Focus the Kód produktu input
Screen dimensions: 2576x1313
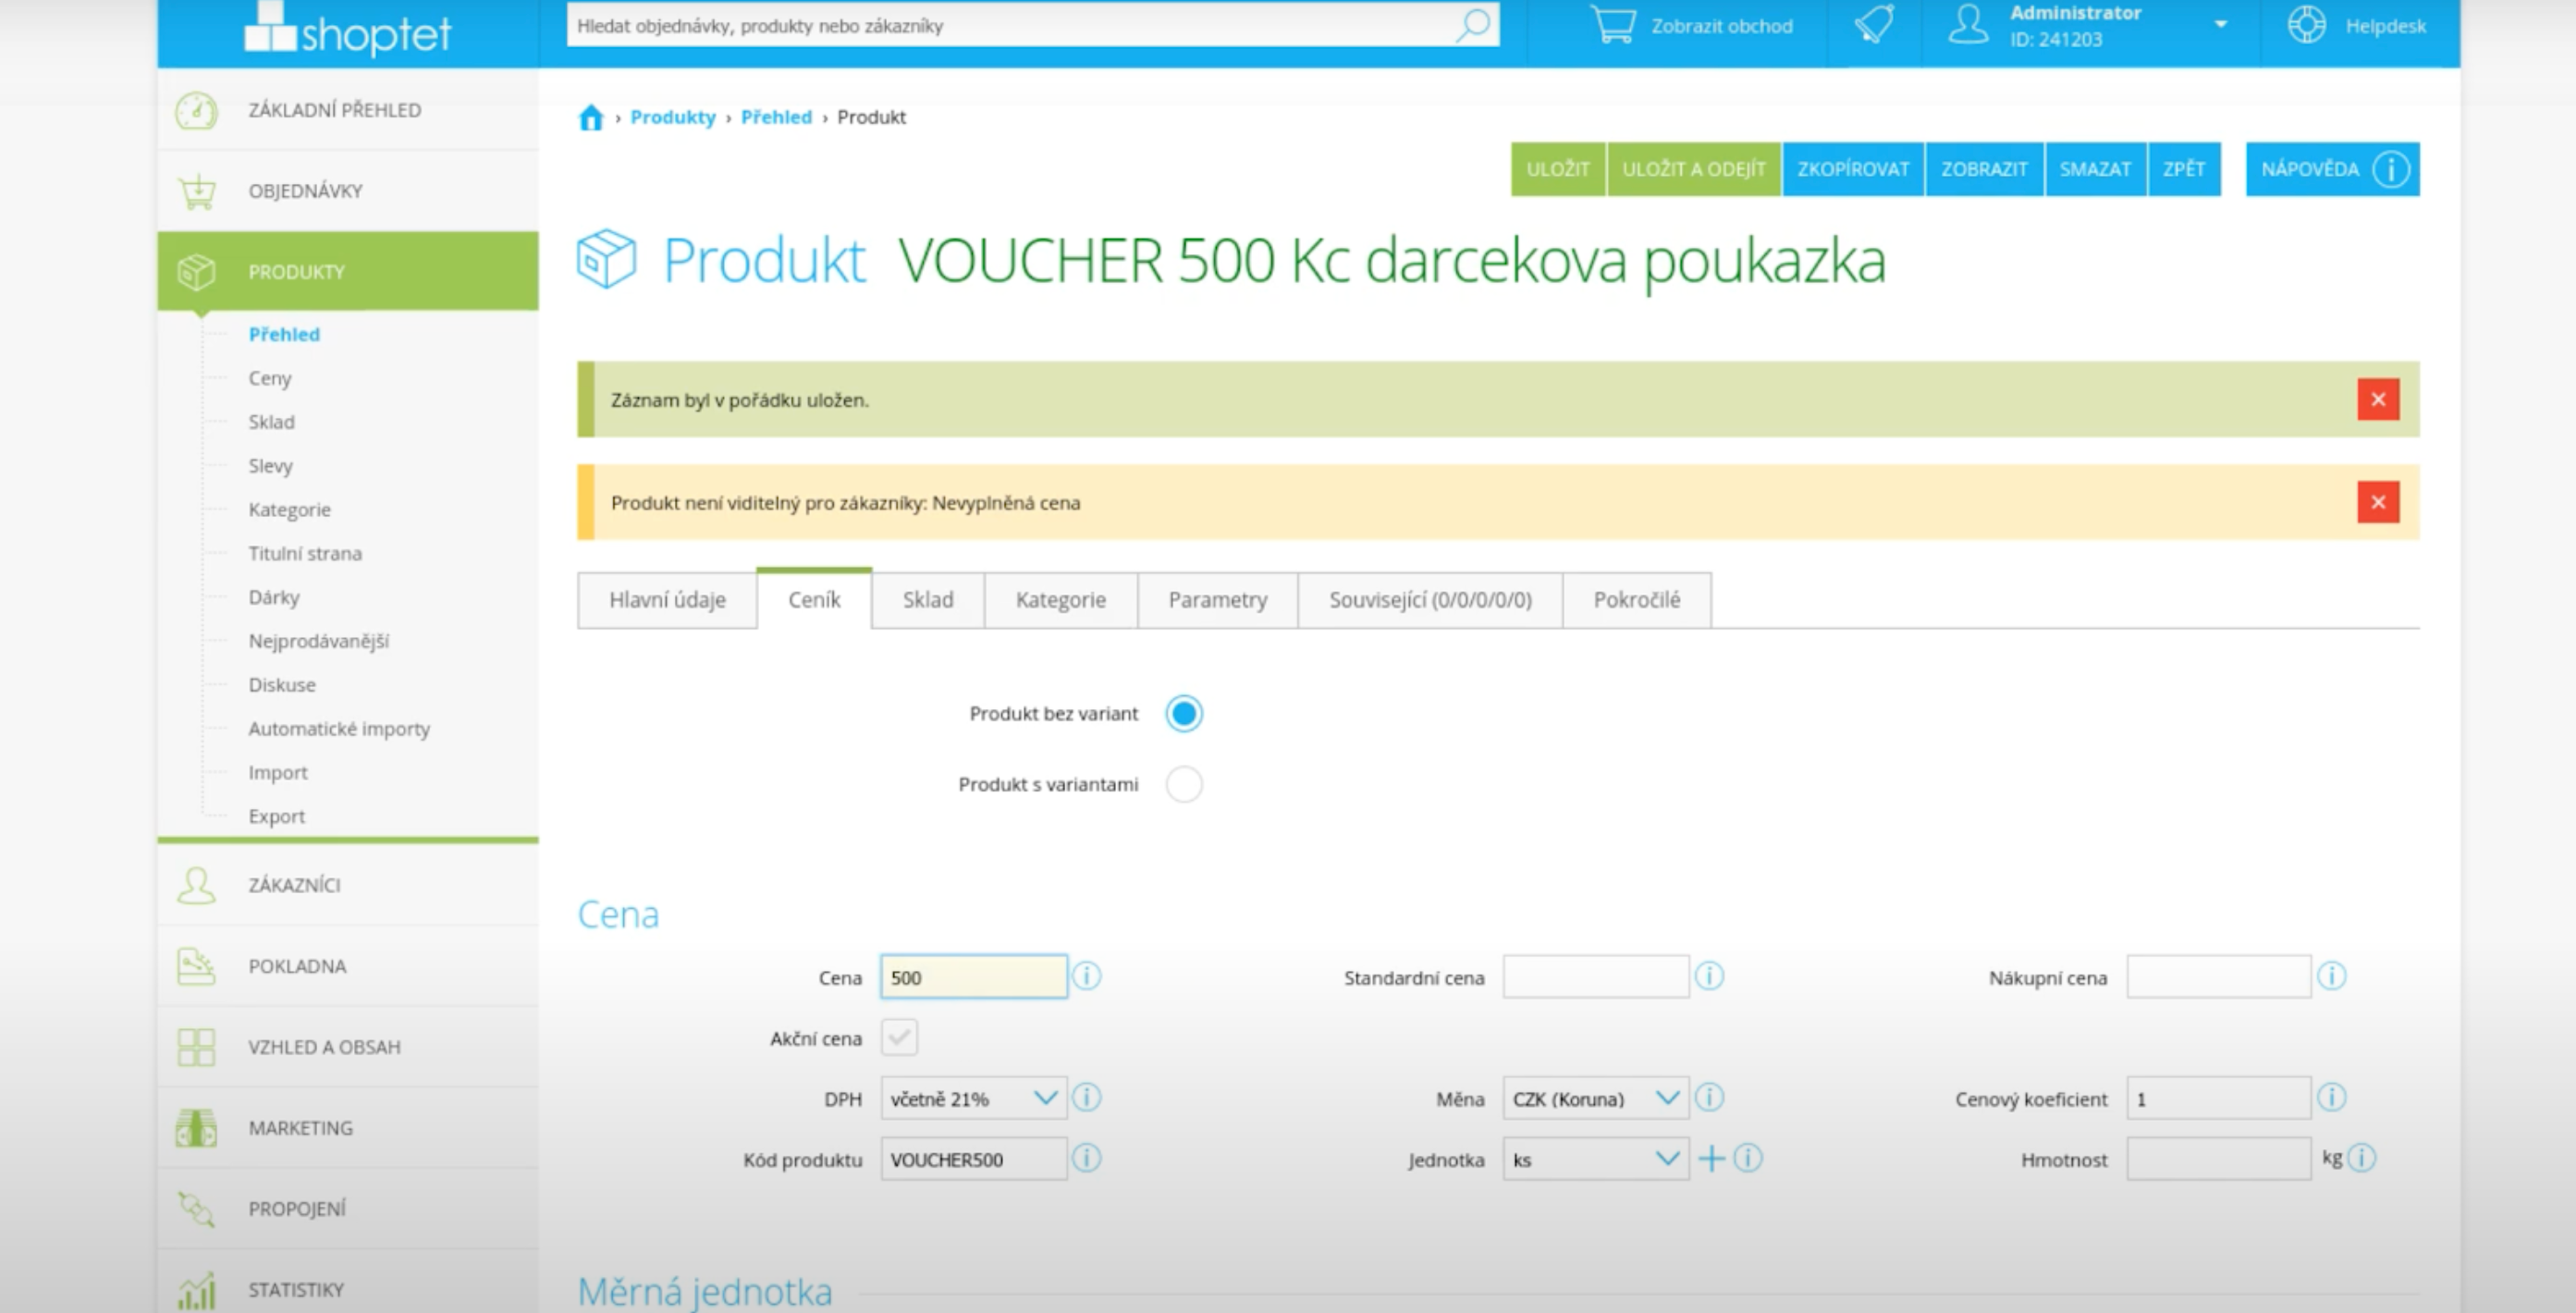point(973,1160)
